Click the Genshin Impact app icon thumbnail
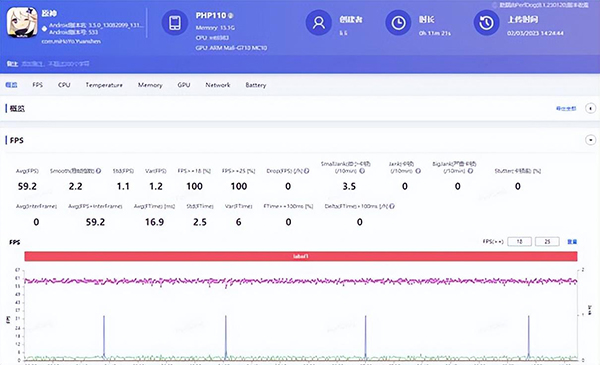 click(x=22, y=23)
